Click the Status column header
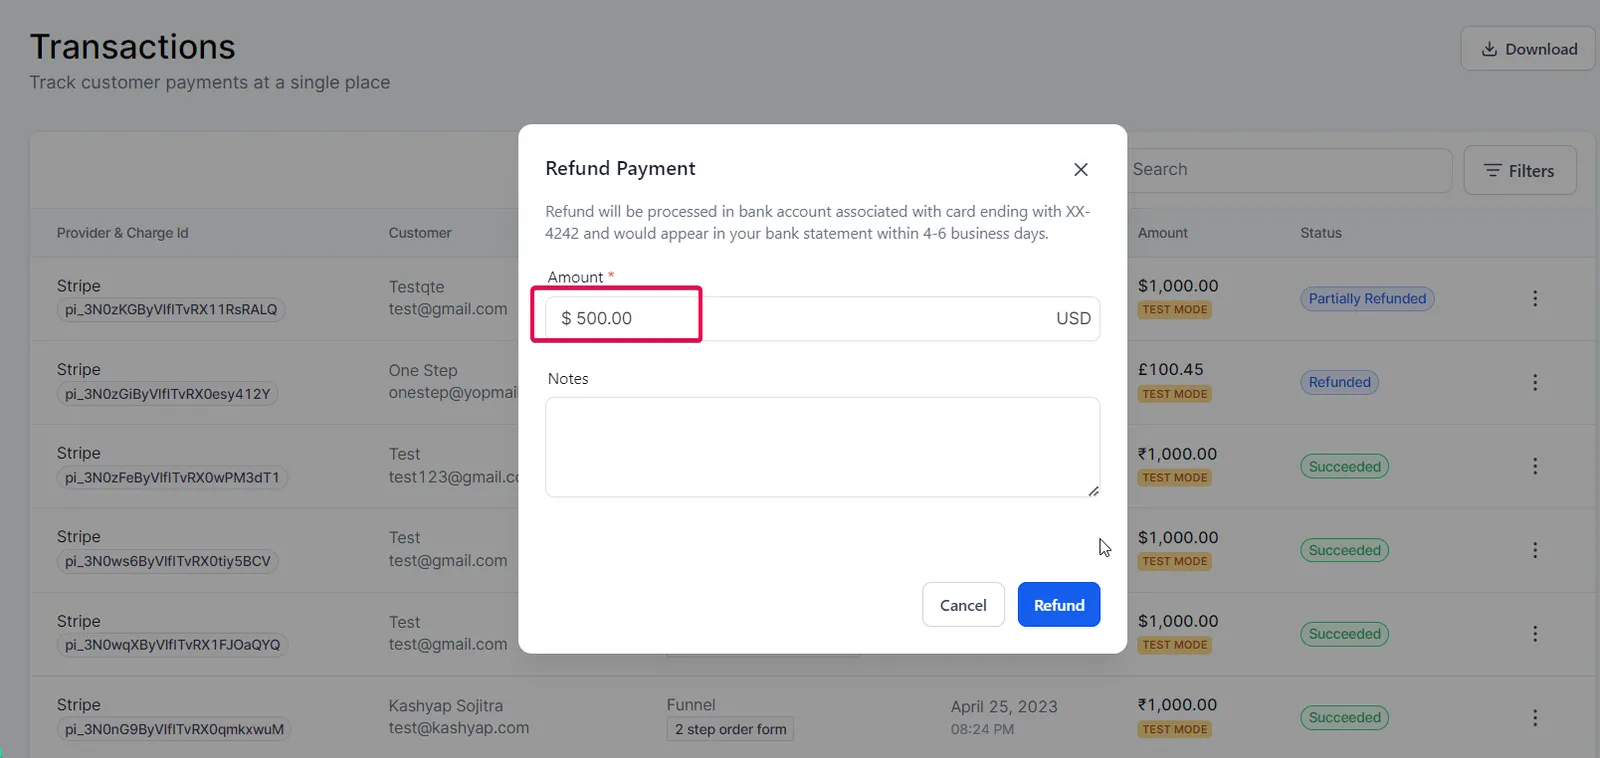1600x758 pixels. (1321, 233)
